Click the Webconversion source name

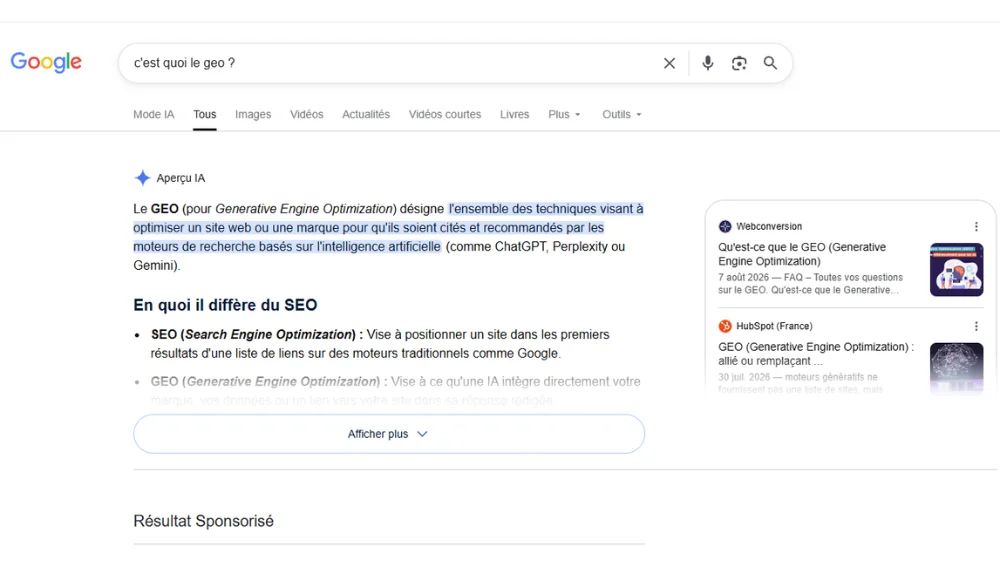[x=768, y=226]
